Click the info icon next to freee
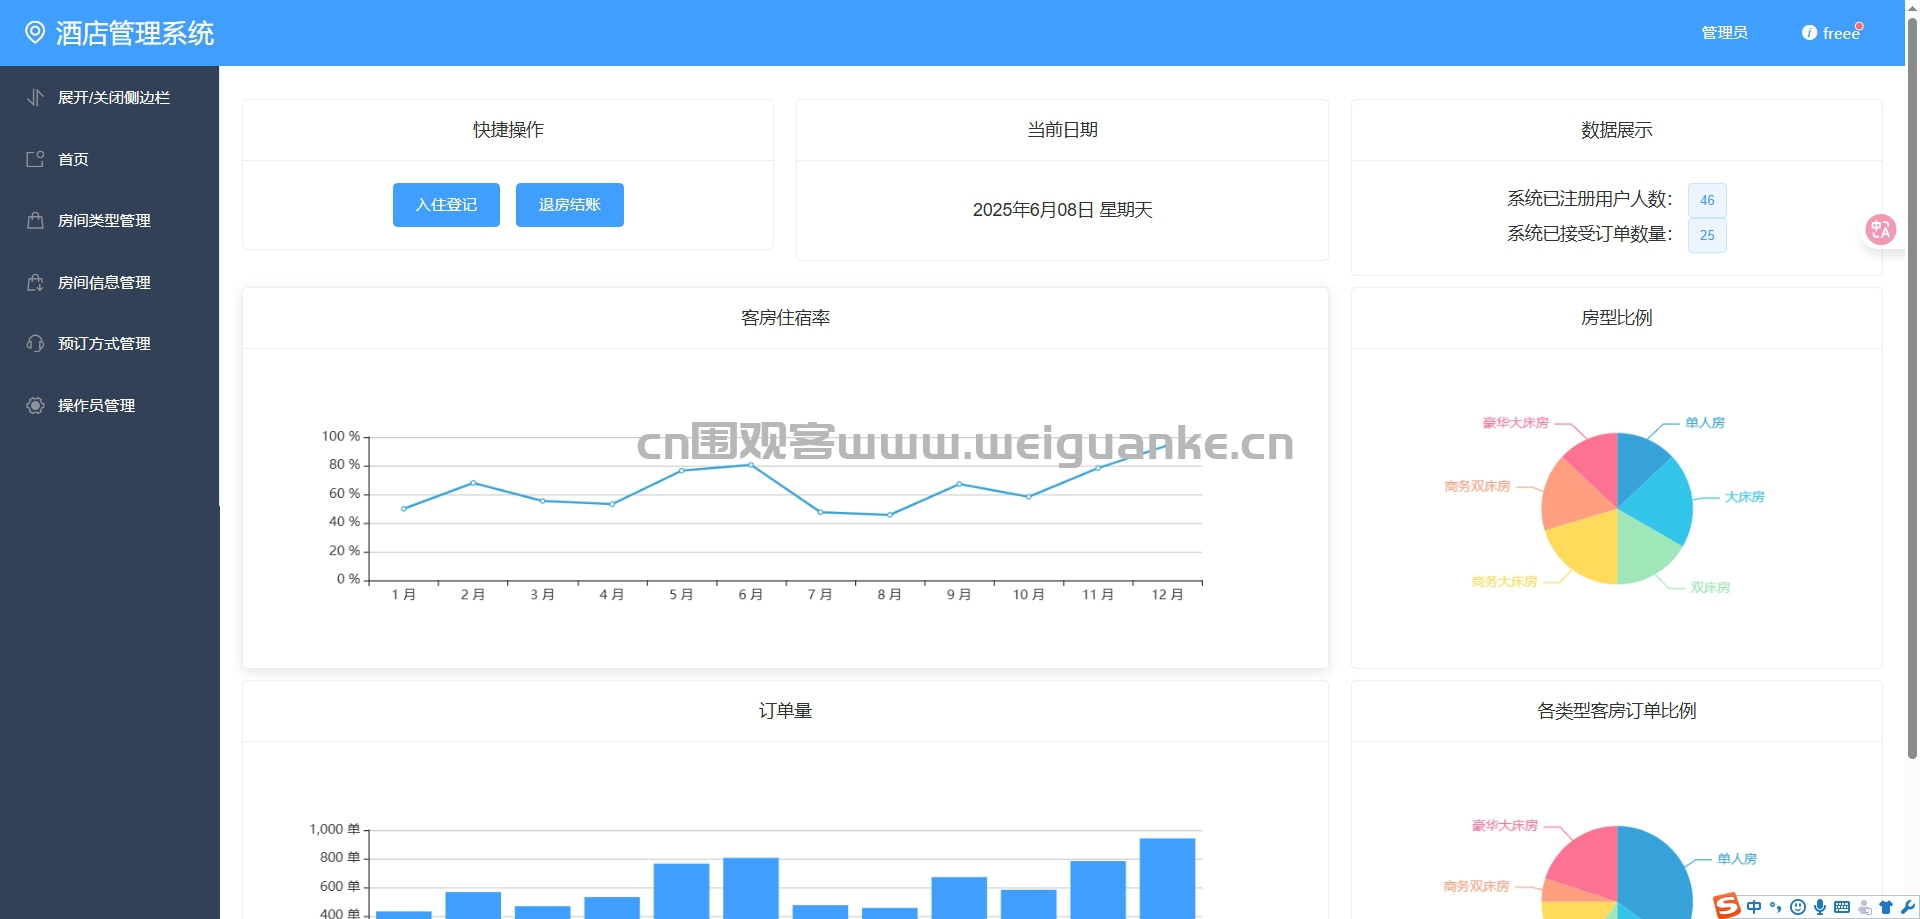 (x=1808, y=32)
